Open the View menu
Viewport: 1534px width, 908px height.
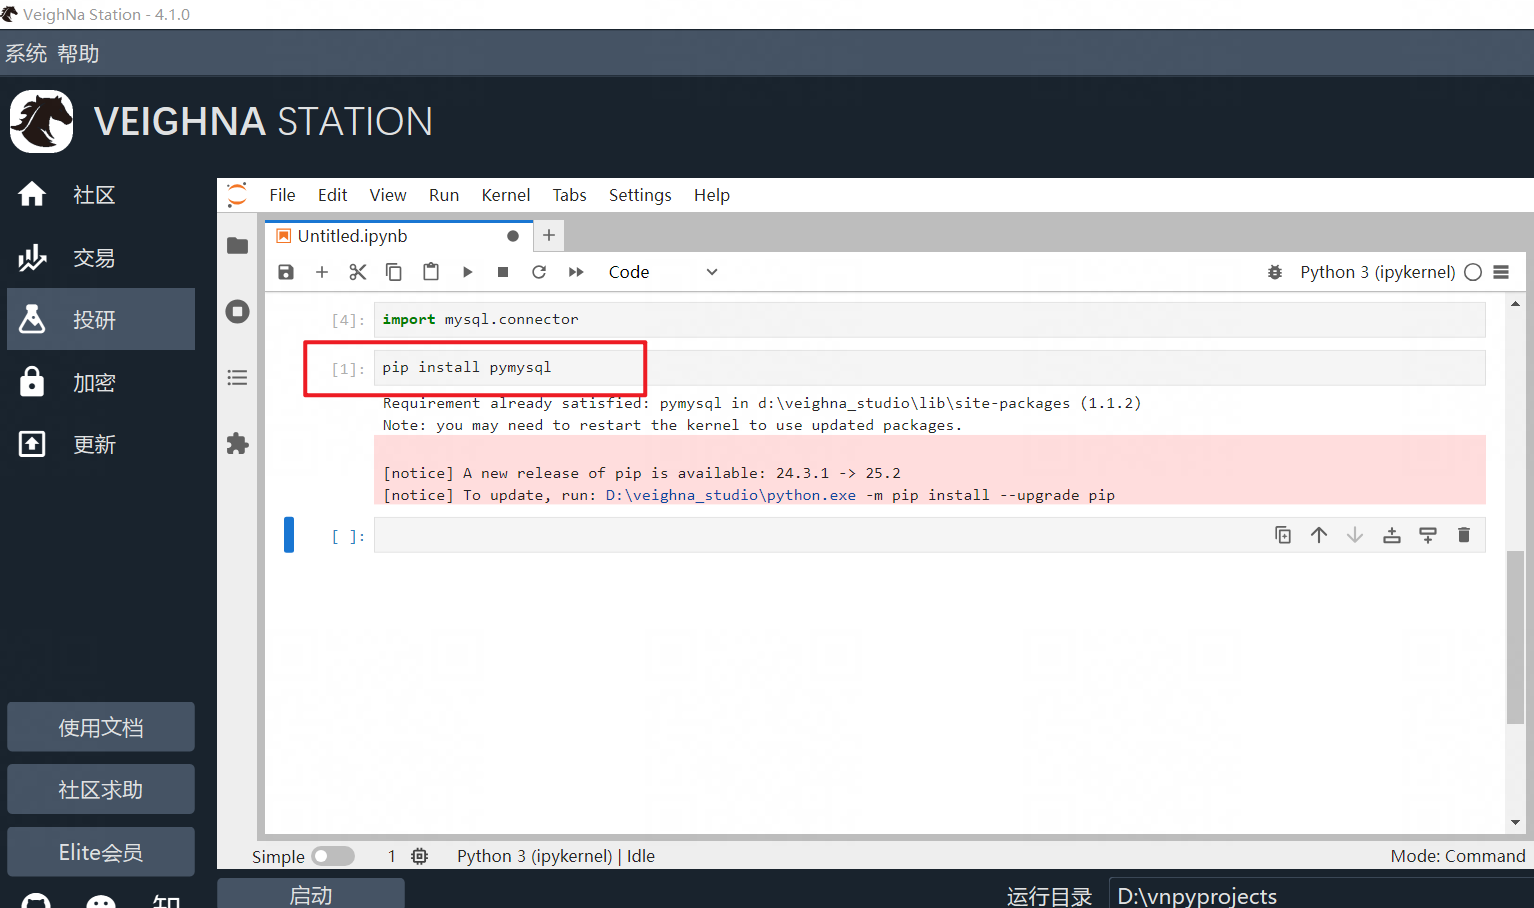click(x=388, y=195)
